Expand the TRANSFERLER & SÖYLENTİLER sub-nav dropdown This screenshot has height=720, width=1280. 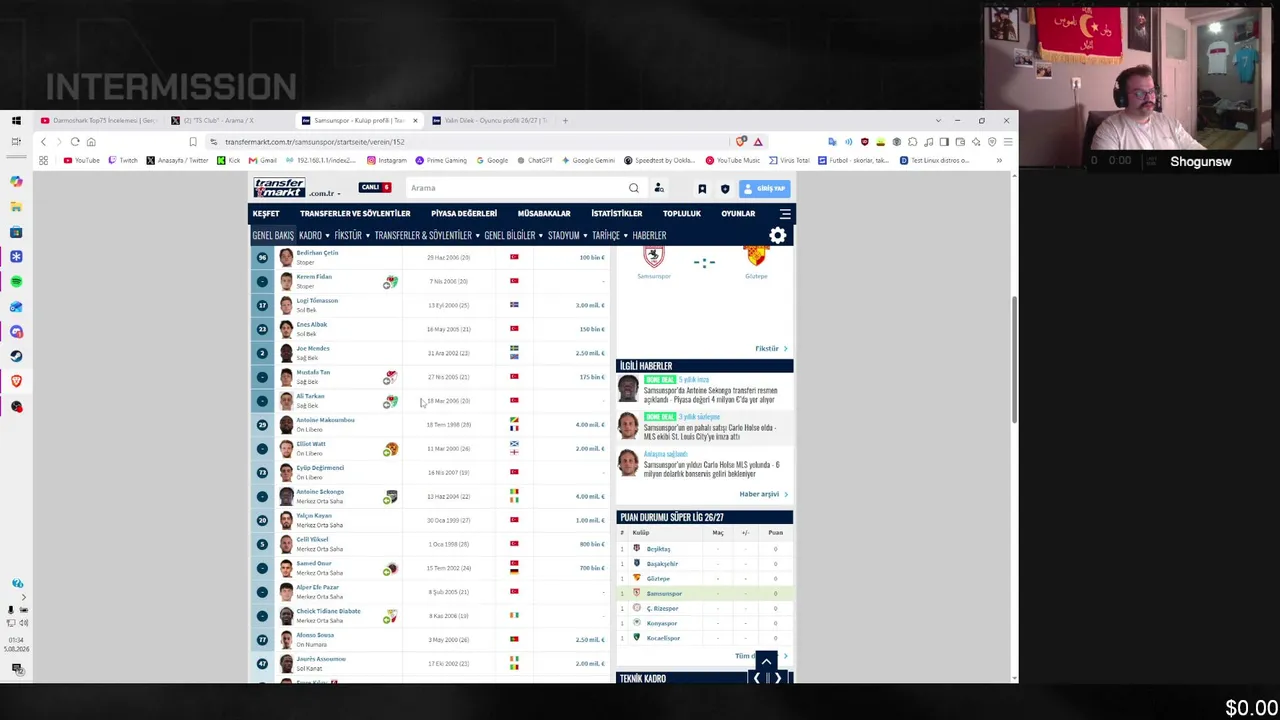tap(427, 236)
